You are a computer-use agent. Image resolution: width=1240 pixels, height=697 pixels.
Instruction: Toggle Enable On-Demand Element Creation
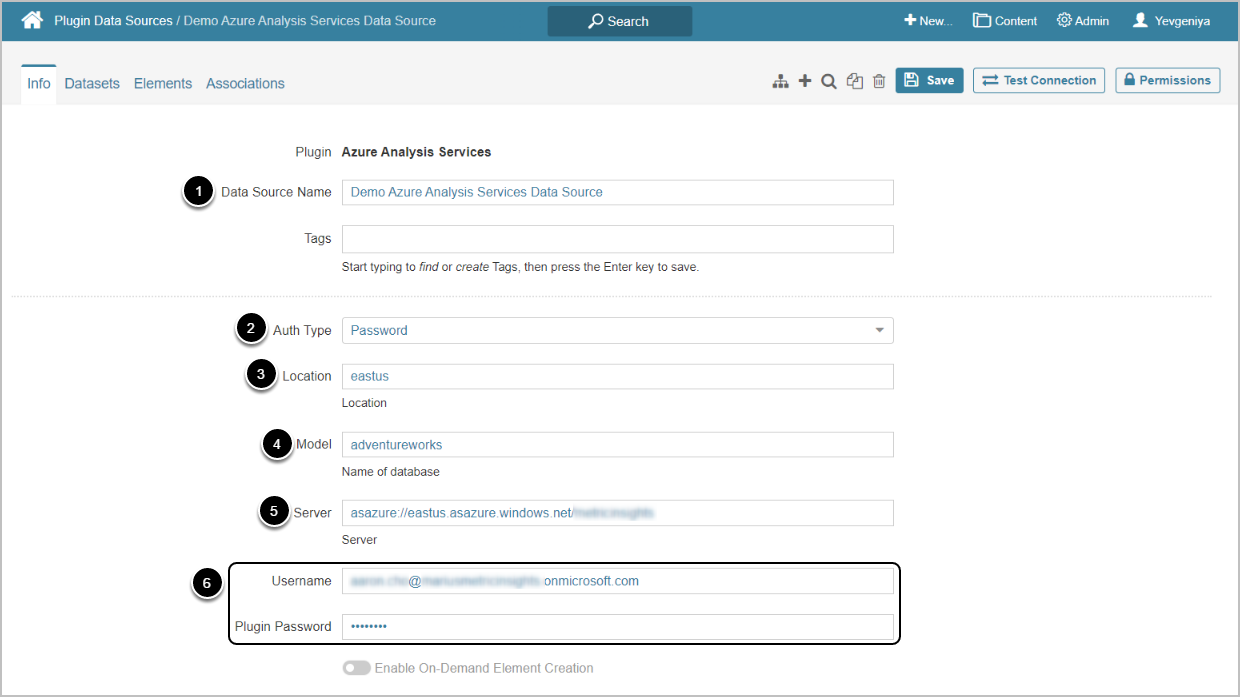[356, 668]
